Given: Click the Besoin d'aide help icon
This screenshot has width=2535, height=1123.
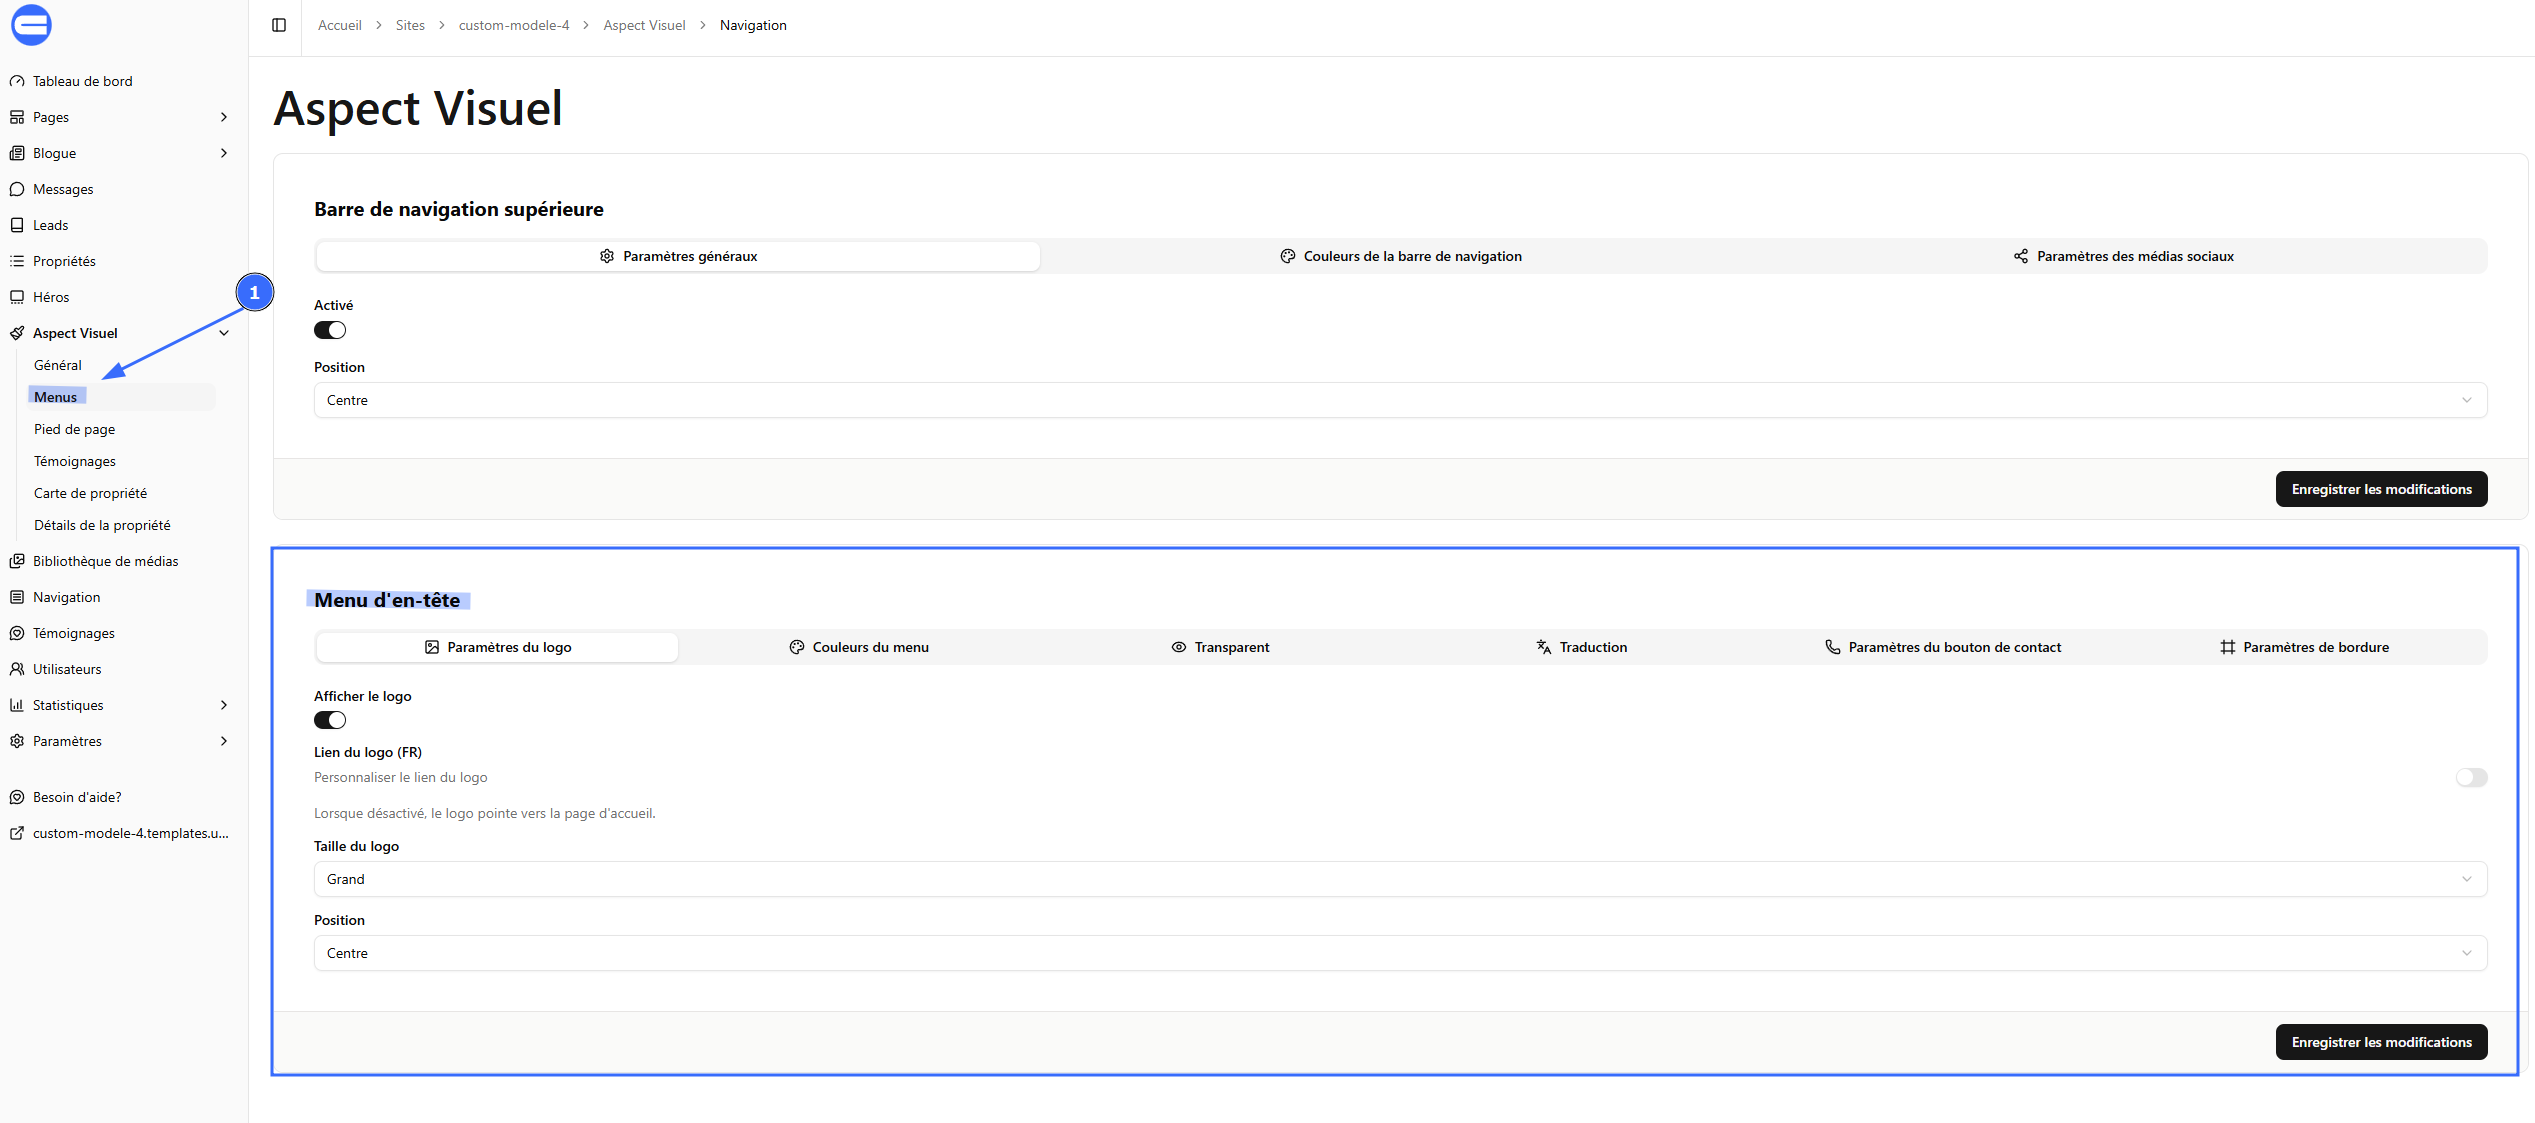Looking at the screenshot, I should tap(17, 797).
